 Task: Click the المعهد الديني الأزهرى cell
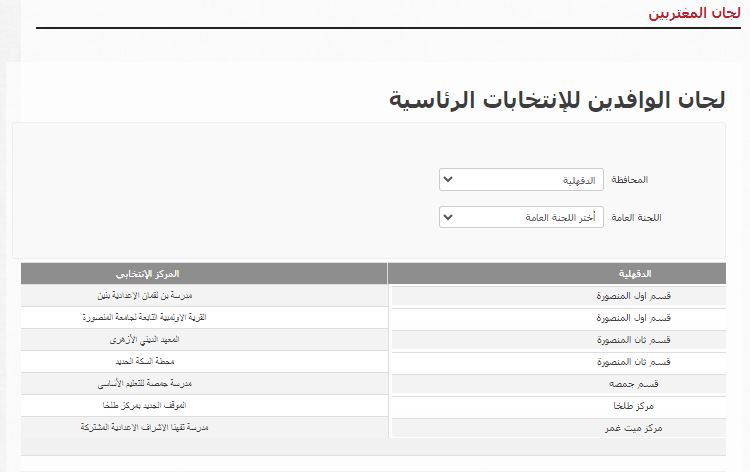(x=204, y=340)
